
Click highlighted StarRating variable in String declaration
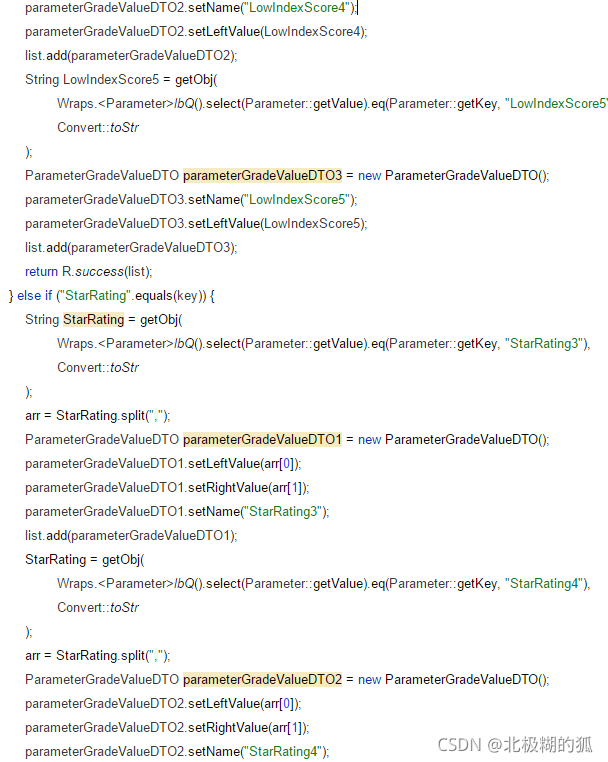click(x=93, y=320)
